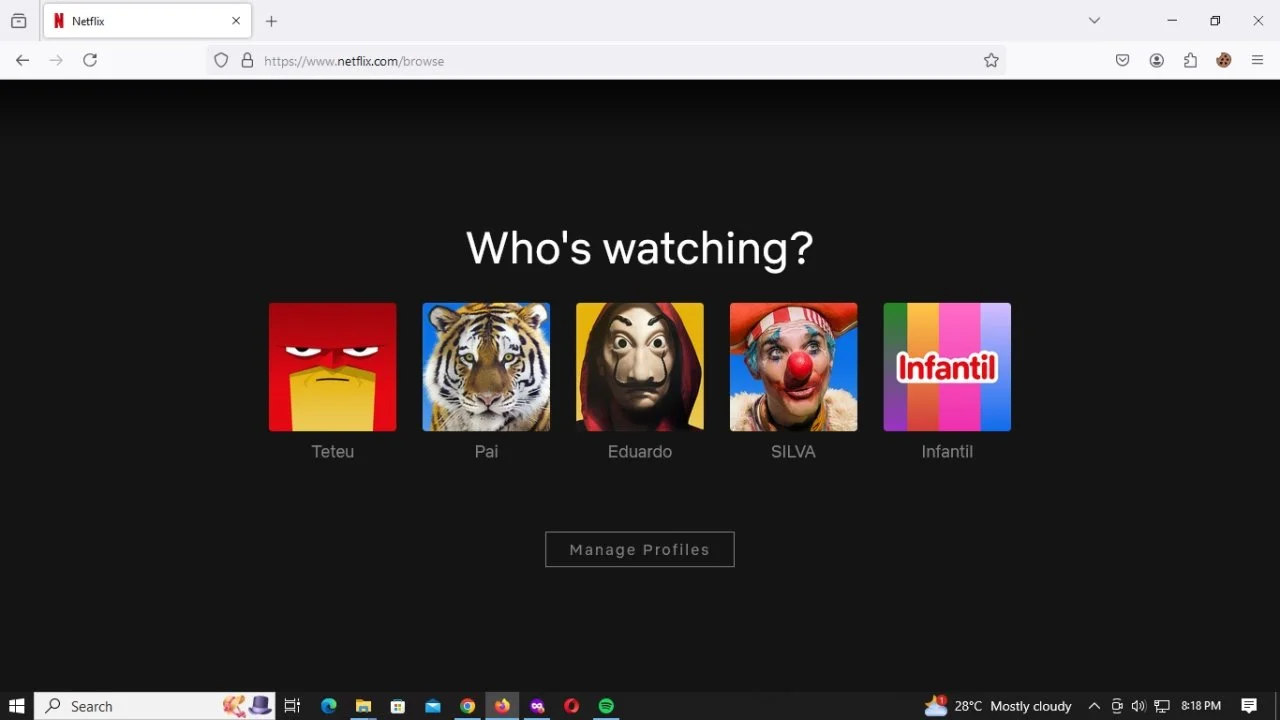Open a new browser tab
The height and width of the screenshot is (720, 1280).
pos(271,20)
